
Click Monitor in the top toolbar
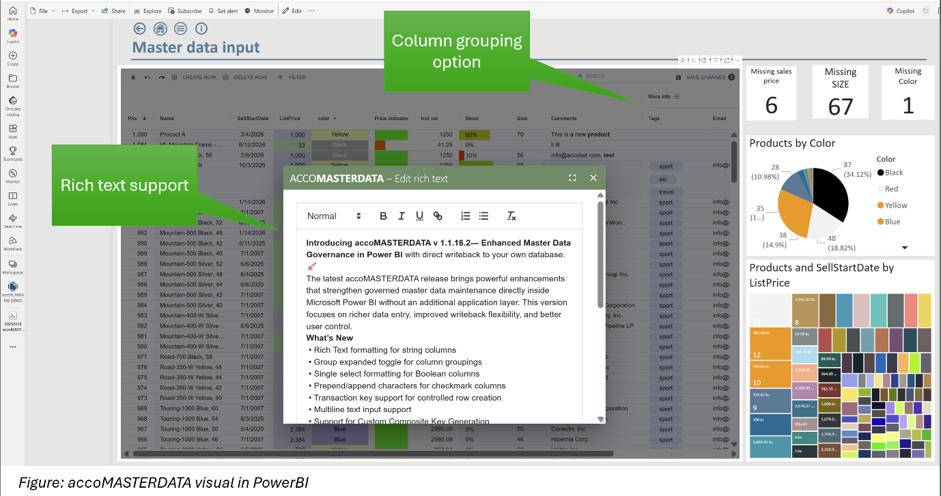259,11
